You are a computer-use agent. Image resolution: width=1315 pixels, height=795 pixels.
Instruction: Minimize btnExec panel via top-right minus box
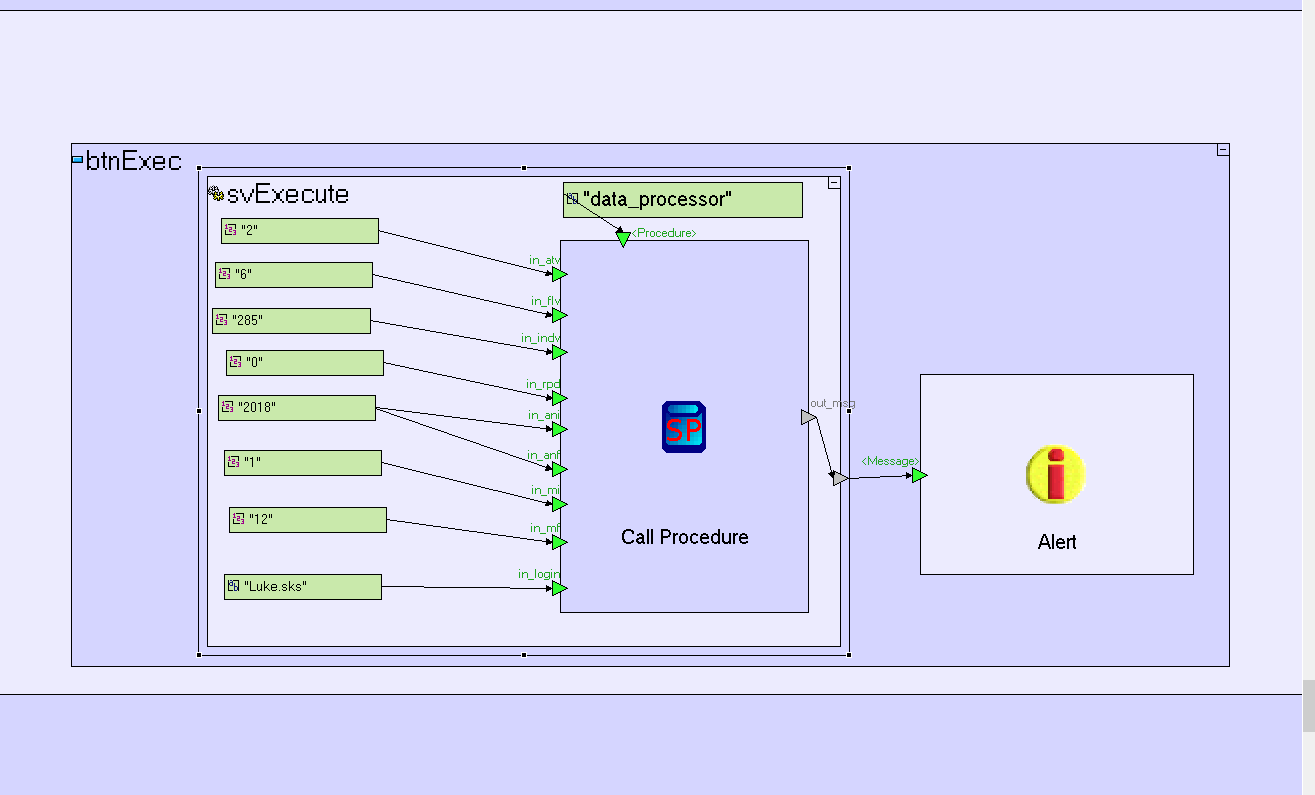[1222, 150]
